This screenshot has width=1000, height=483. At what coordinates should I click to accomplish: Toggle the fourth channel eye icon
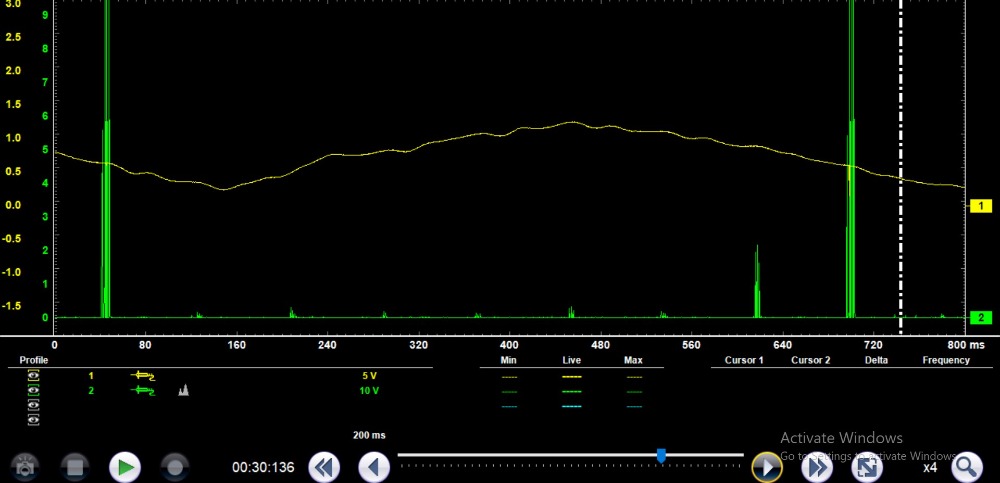[x=34, y=420]
